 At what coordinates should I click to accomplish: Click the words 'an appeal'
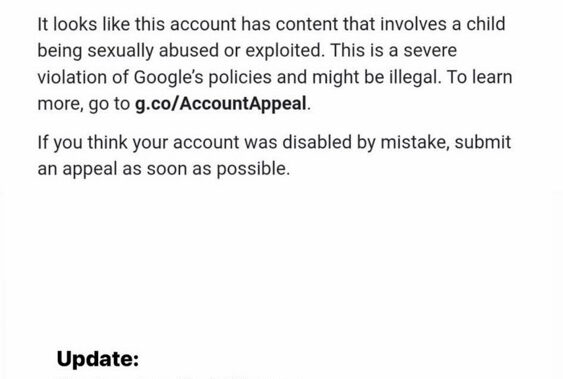point(77,169)
